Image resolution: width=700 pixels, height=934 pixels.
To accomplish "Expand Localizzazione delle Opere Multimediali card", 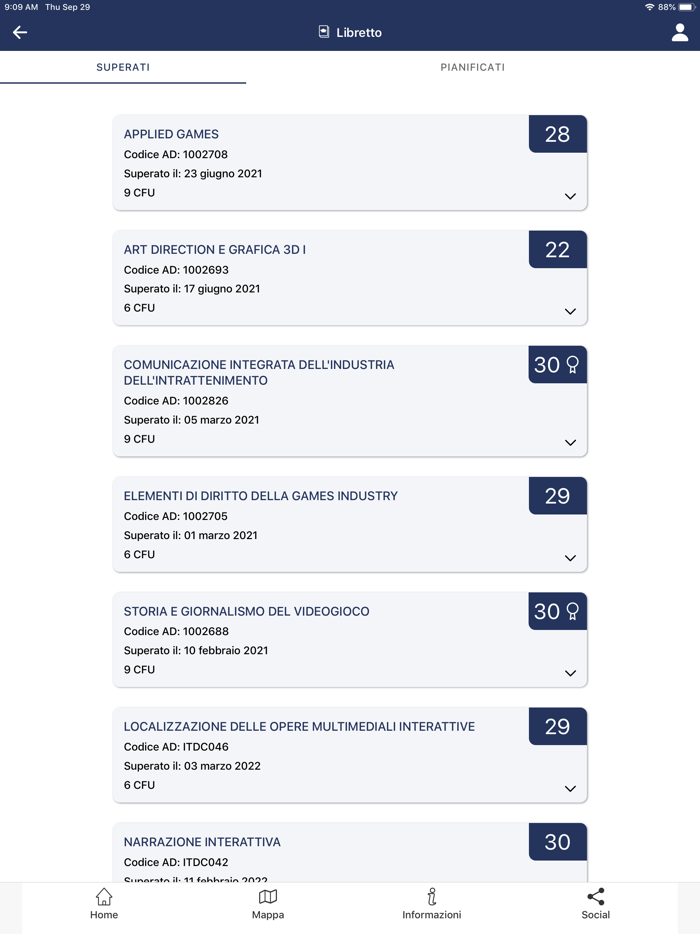I will pos(570,789).
